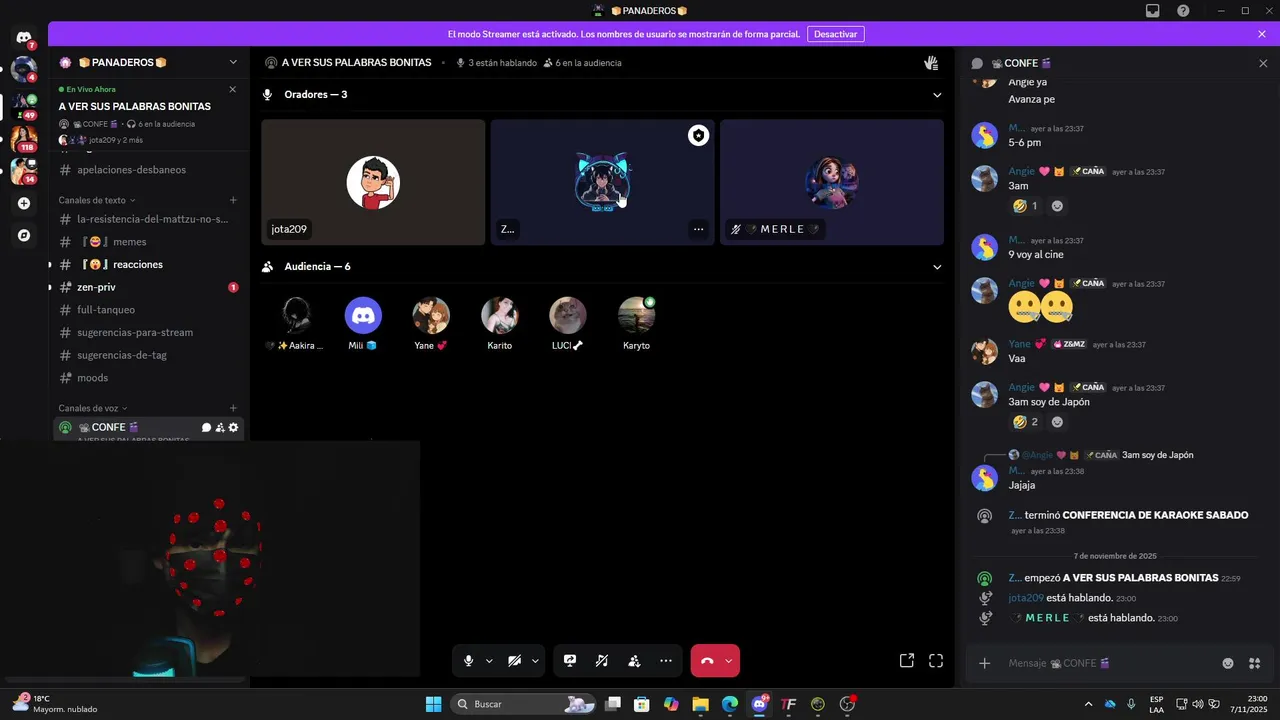Open the more options ellipsis in call controls
1280x720 pixels.
click(666, 661)
